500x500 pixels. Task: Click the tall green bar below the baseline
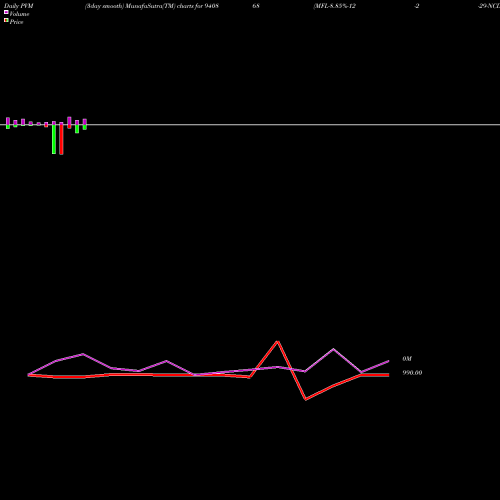tap(54, 139)
